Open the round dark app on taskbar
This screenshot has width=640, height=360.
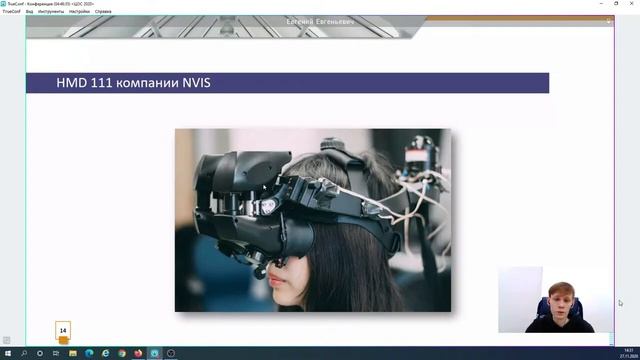click(x=171, y=353)
